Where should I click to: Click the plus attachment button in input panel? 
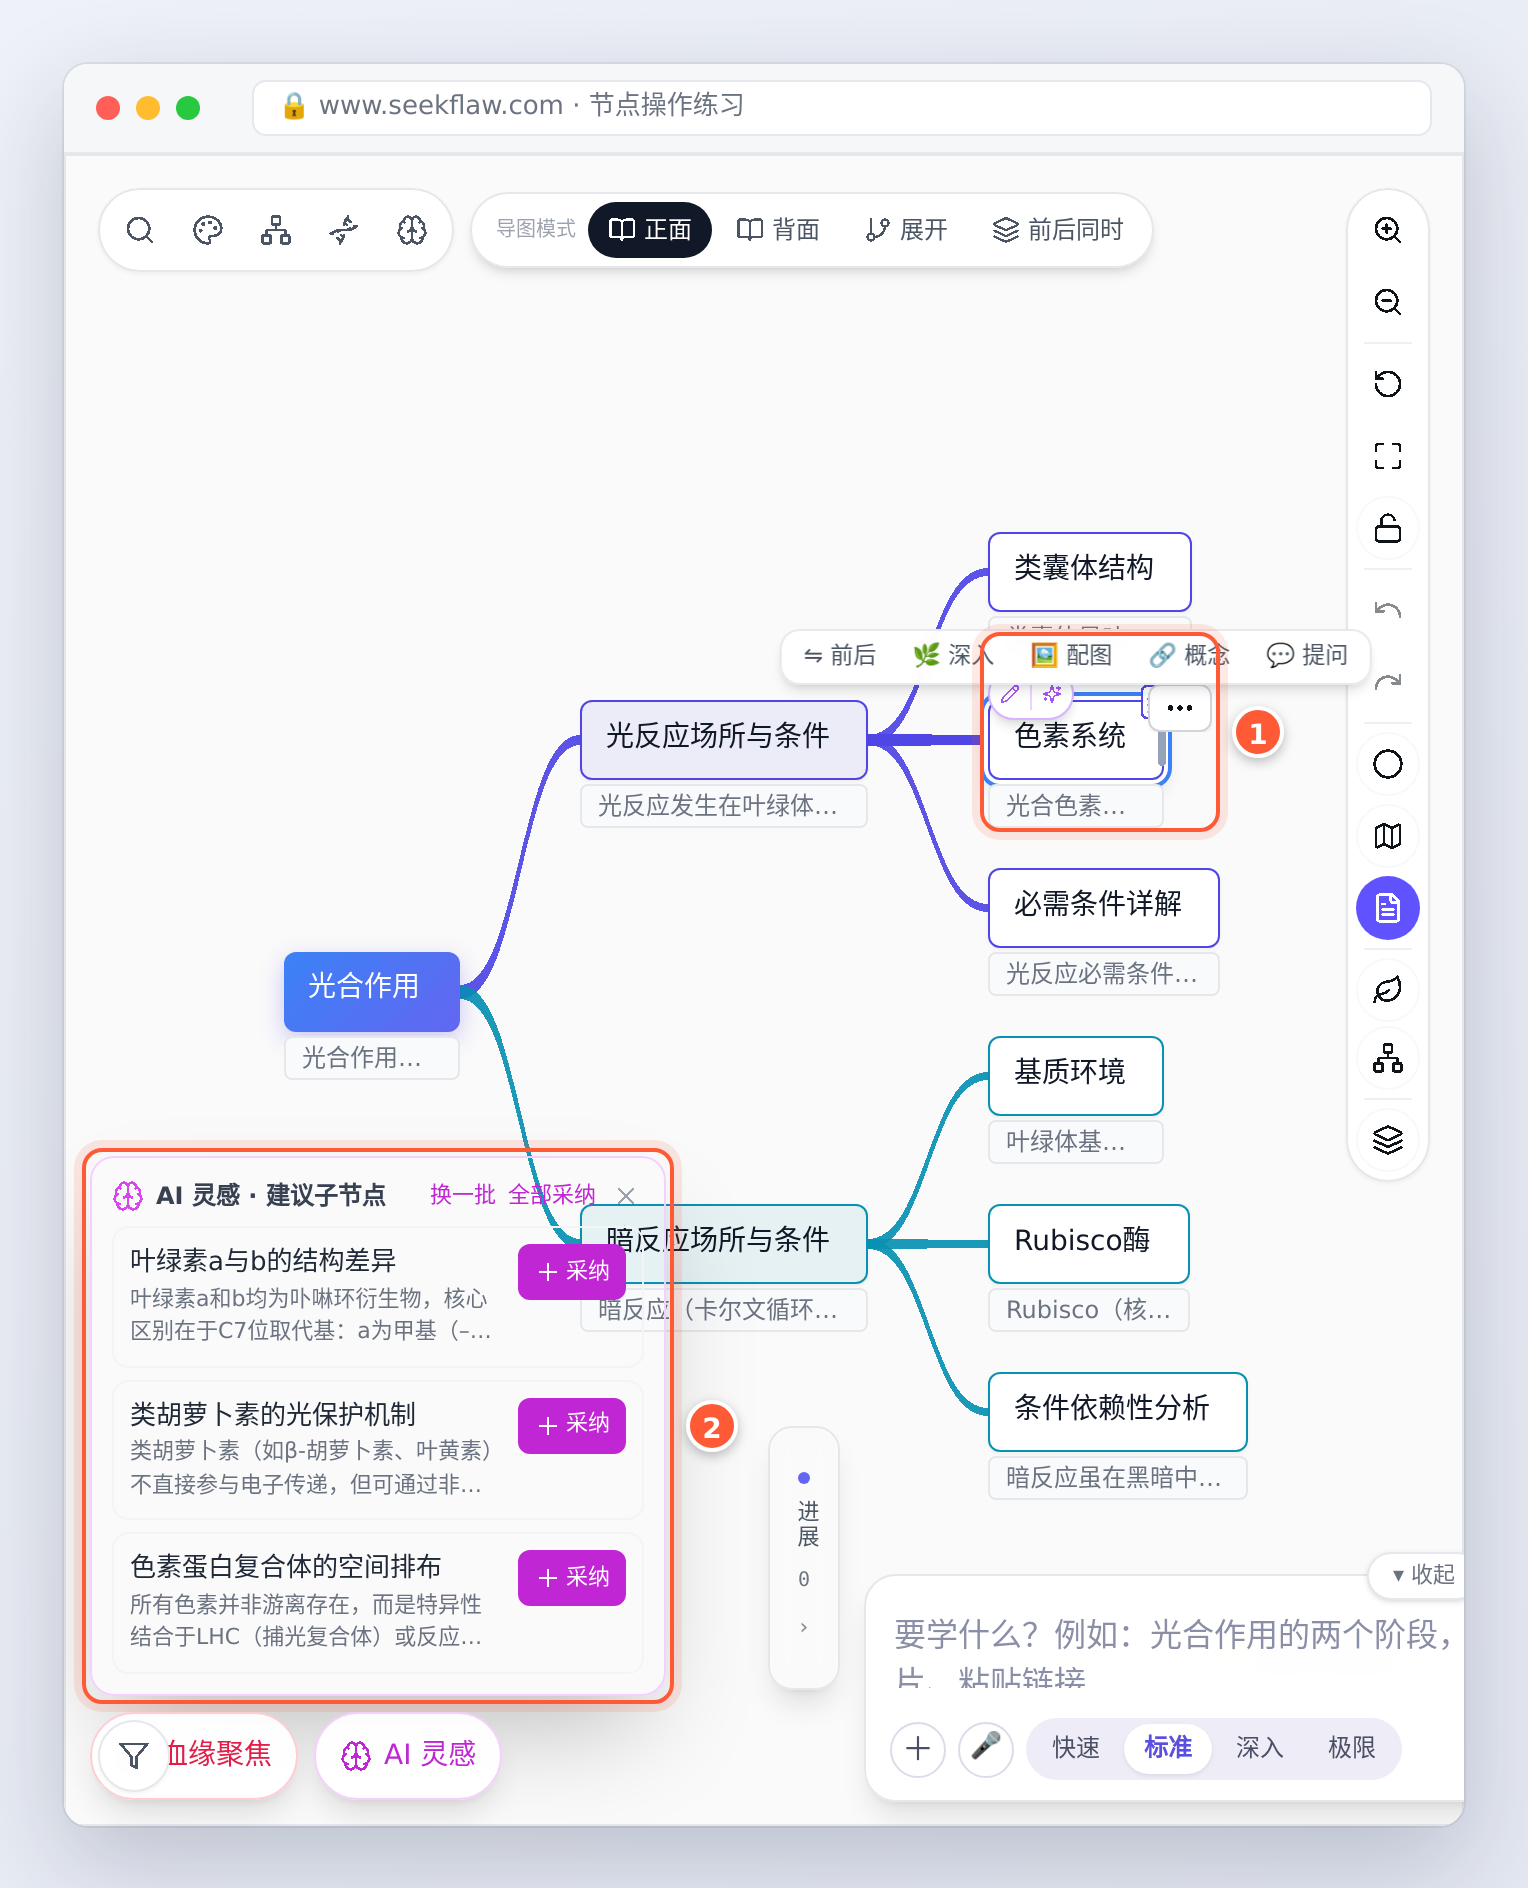918,1749
